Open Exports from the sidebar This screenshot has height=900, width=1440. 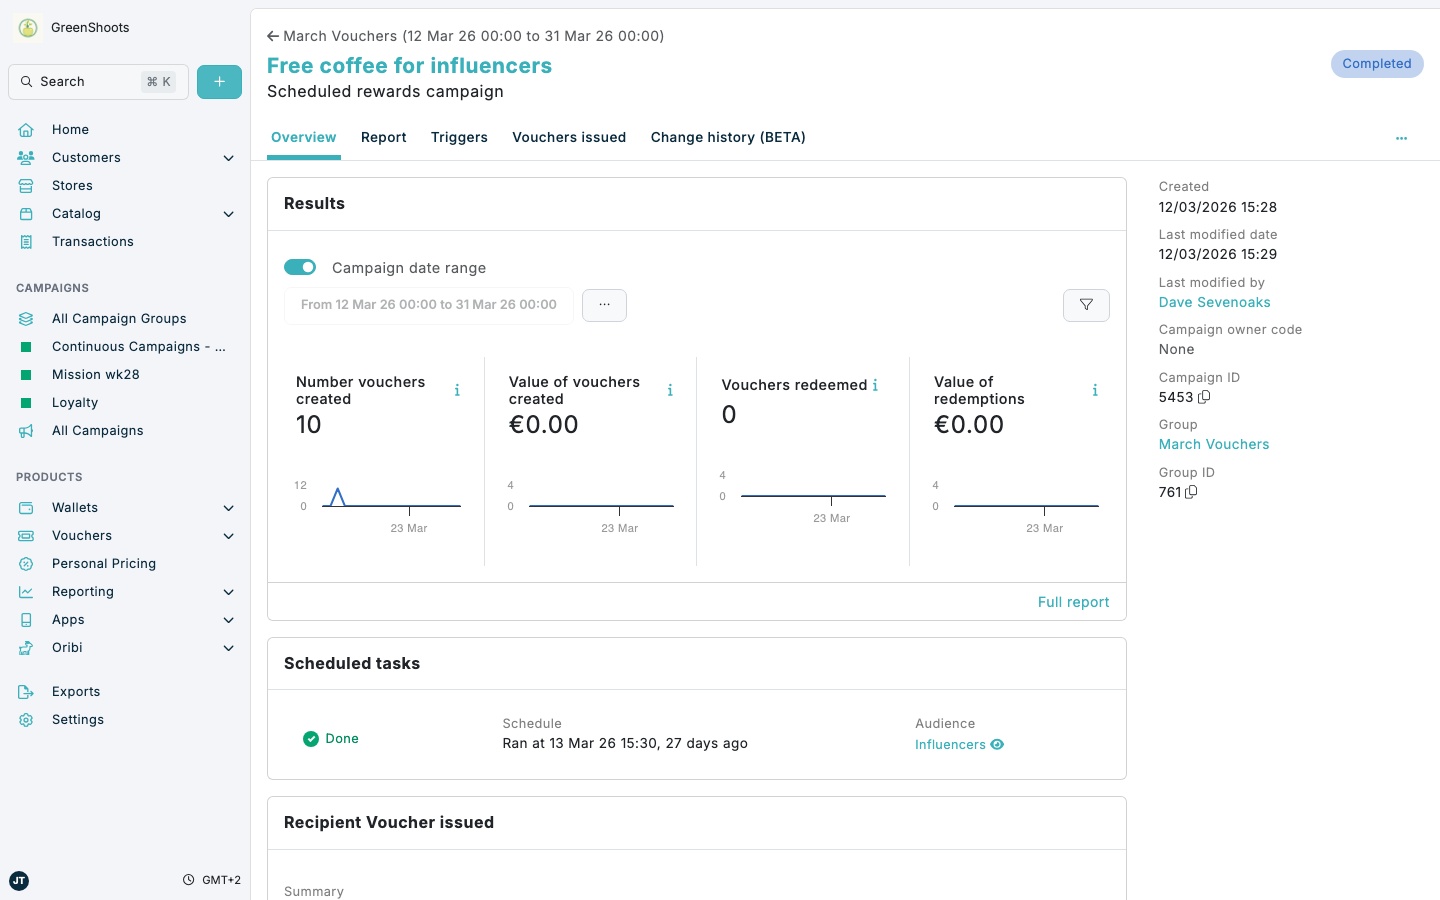pos(75,691)
